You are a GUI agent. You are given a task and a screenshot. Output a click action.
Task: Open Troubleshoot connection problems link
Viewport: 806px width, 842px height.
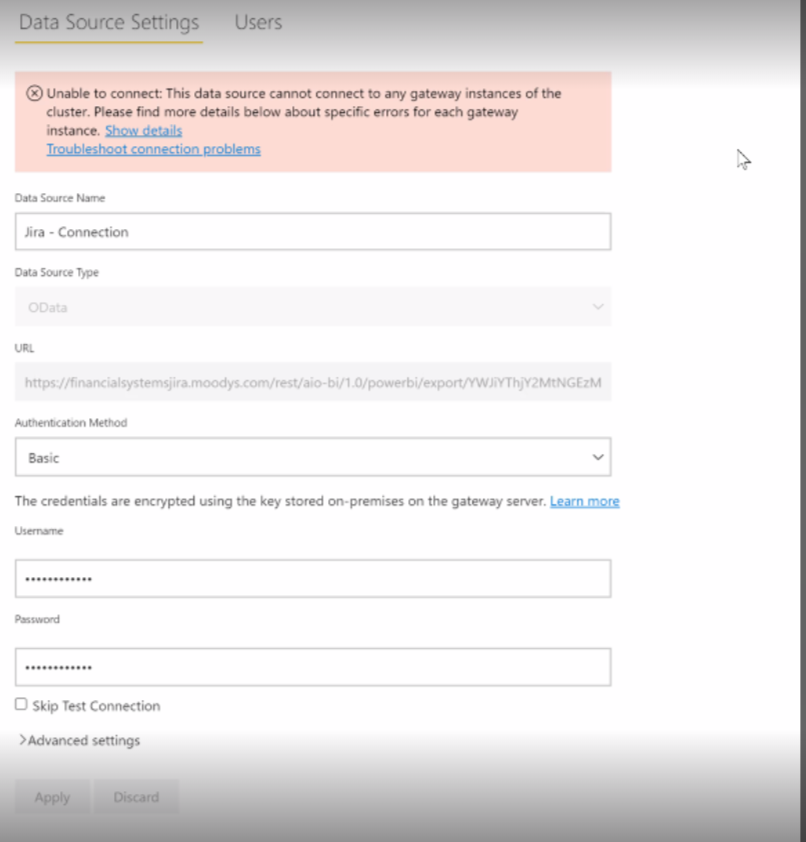coord(154,149)
